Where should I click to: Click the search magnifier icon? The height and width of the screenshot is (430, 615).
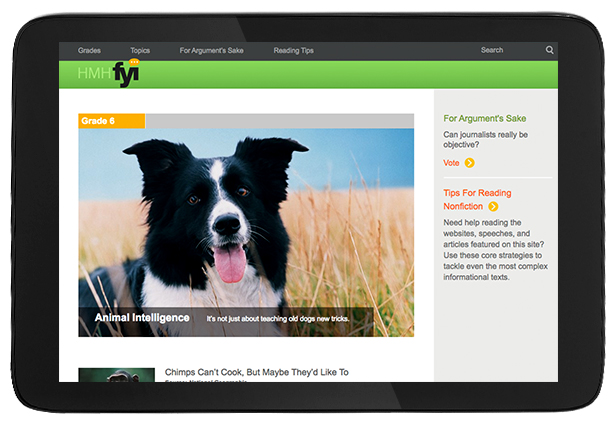(x=549, y=50)
